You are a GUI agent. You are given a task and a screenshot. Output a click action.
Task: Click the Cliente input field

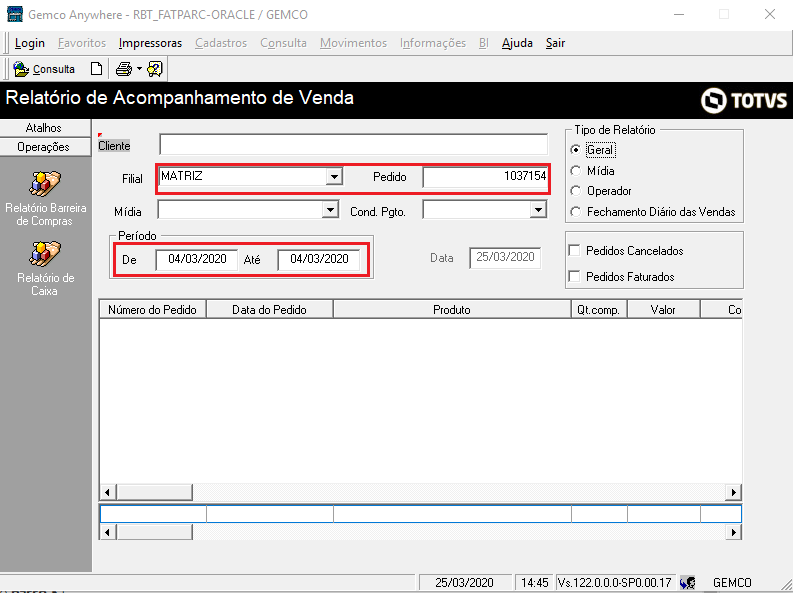coord(354,145)
